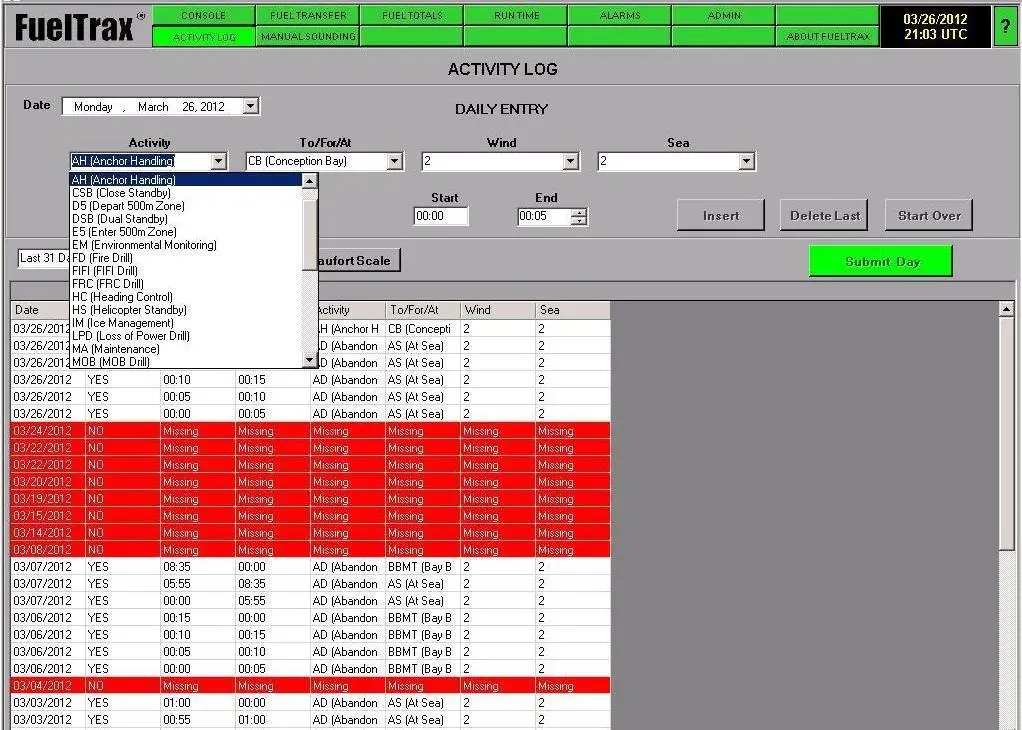Choose LPD (Loss of Power Drill) activity

186,336
